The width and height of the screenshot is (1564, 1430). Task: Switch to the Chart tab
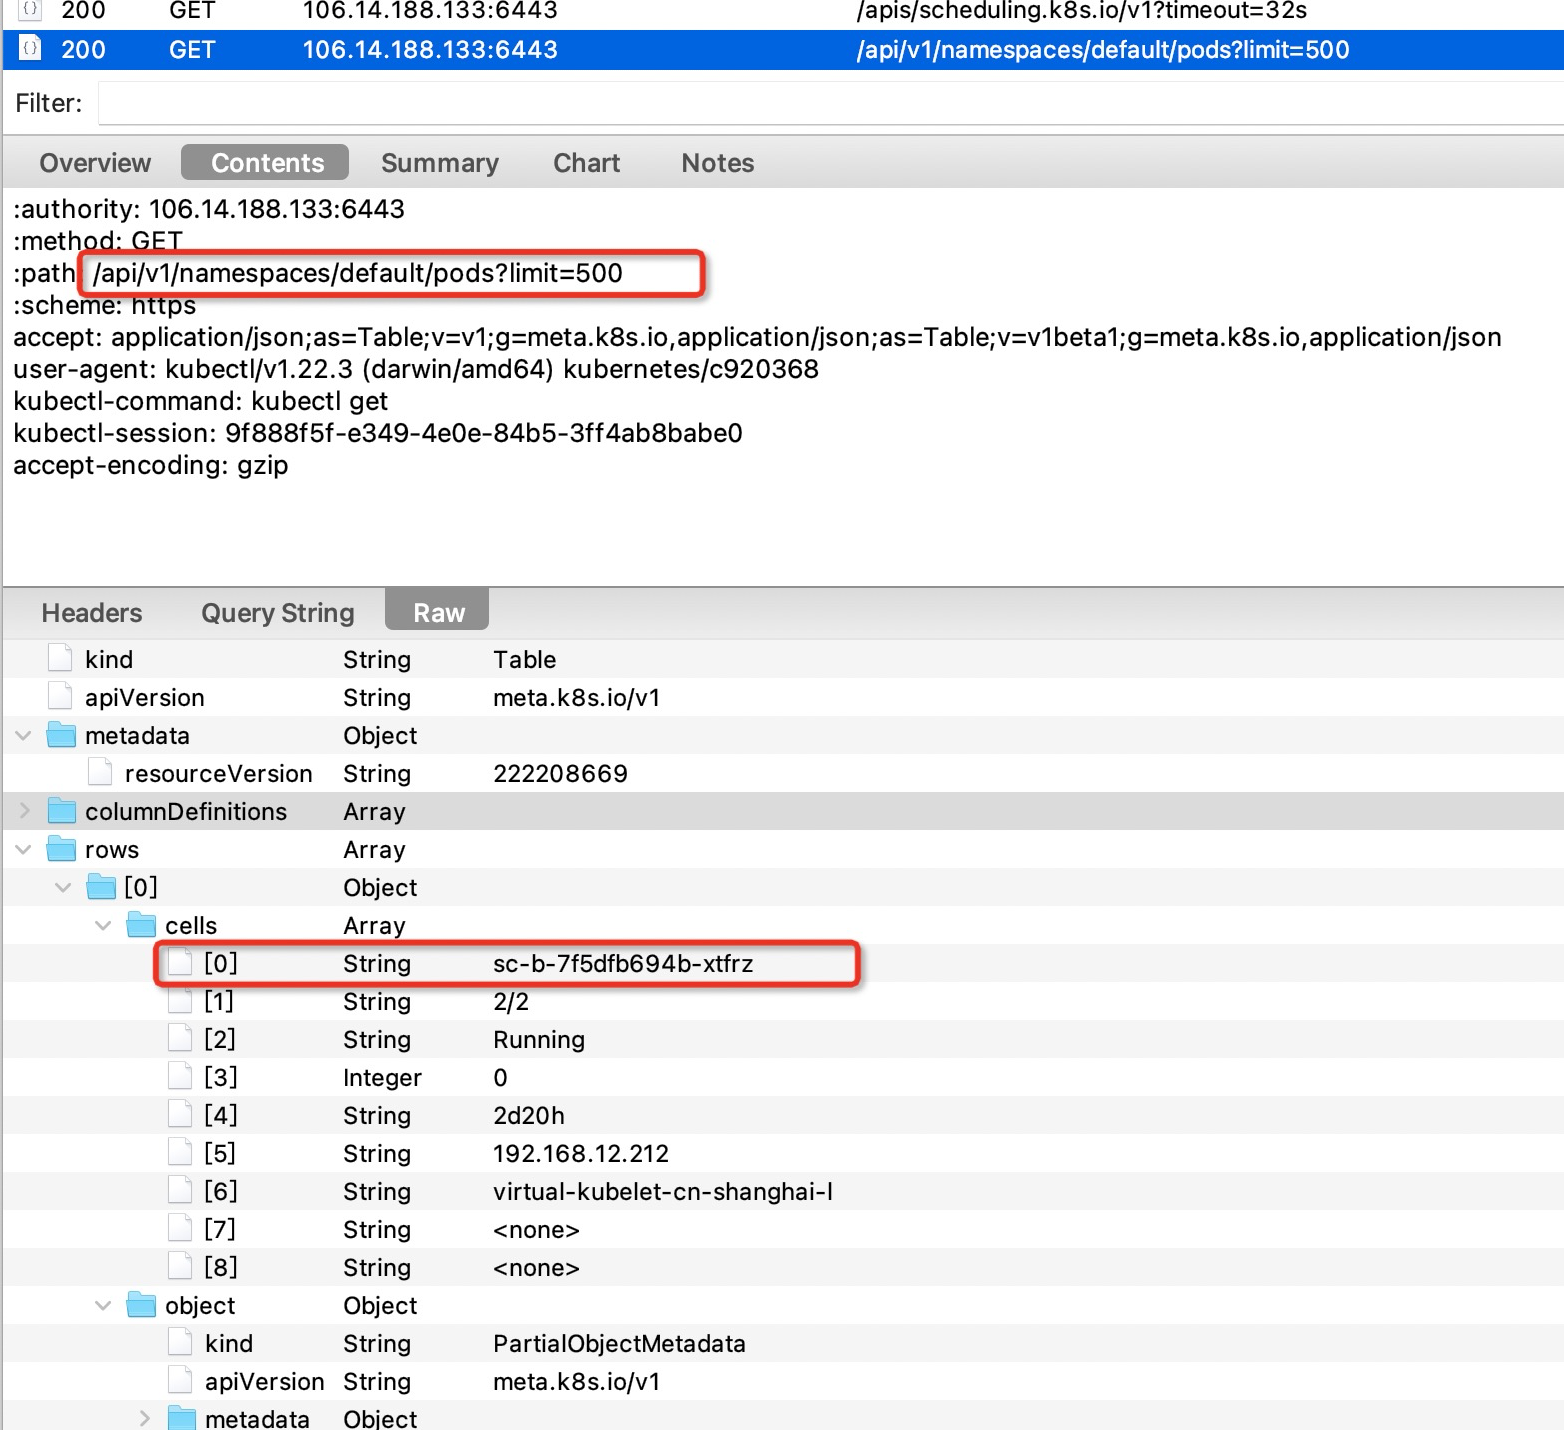pyautogui.click(x=586, y=163)
